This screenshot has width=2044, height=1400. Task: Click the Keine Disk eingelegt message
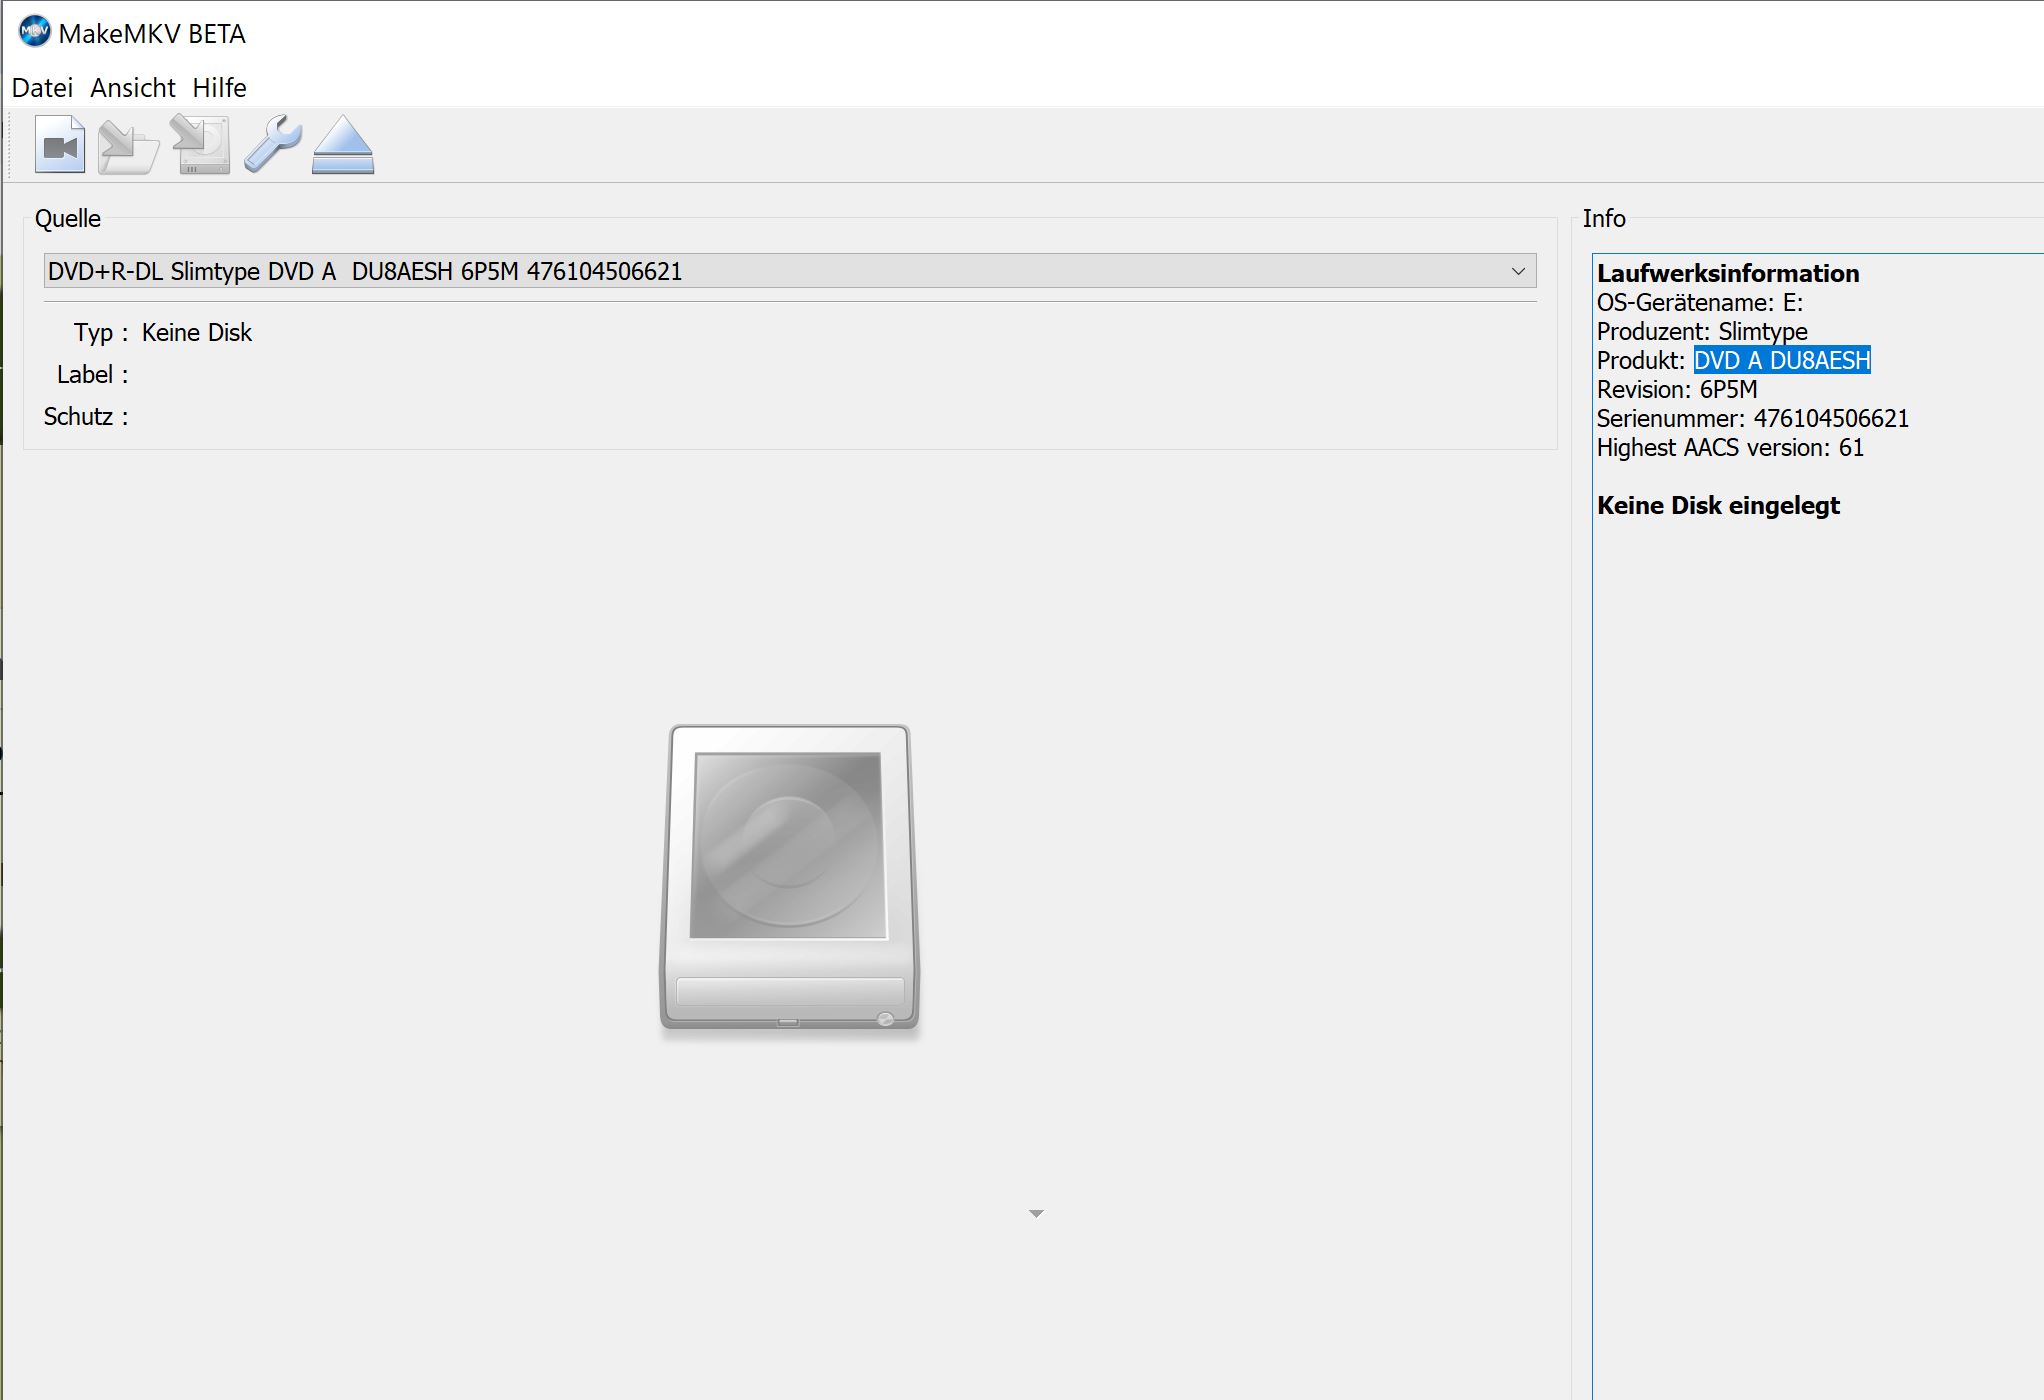(x=1718, y=506)
